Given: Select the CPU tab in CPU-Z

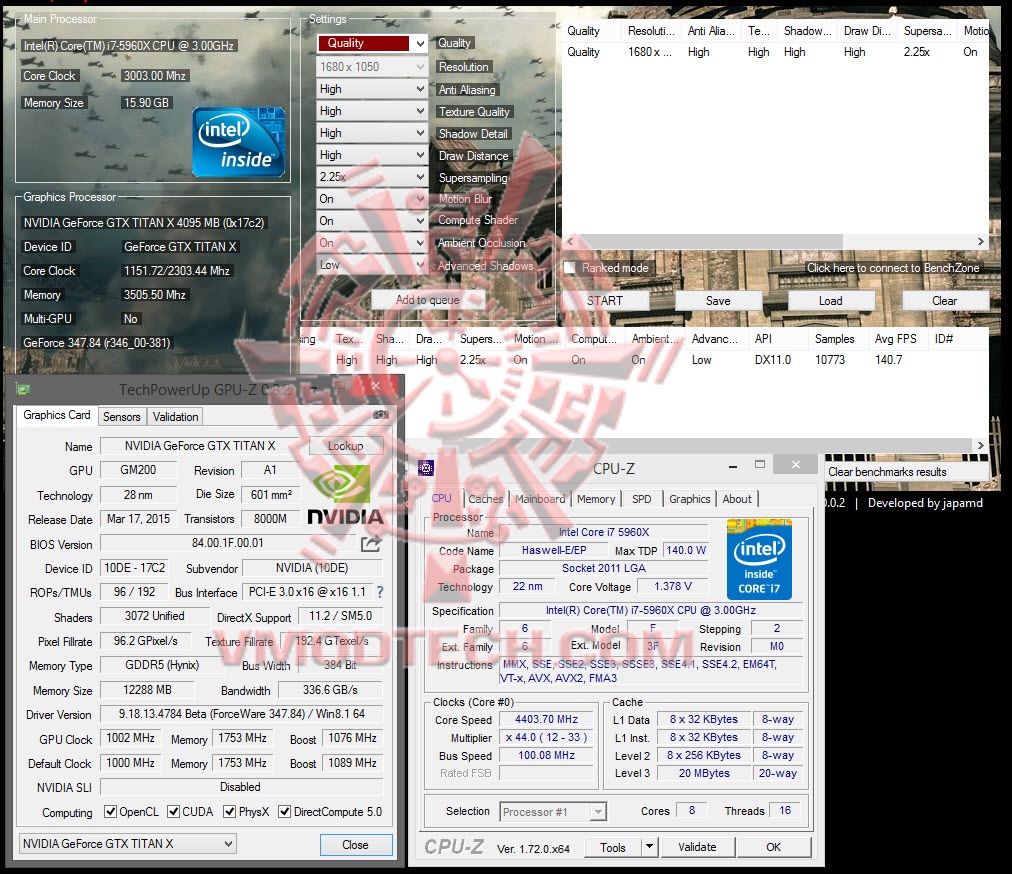Looking at the screenshot, I should (441, 498).
